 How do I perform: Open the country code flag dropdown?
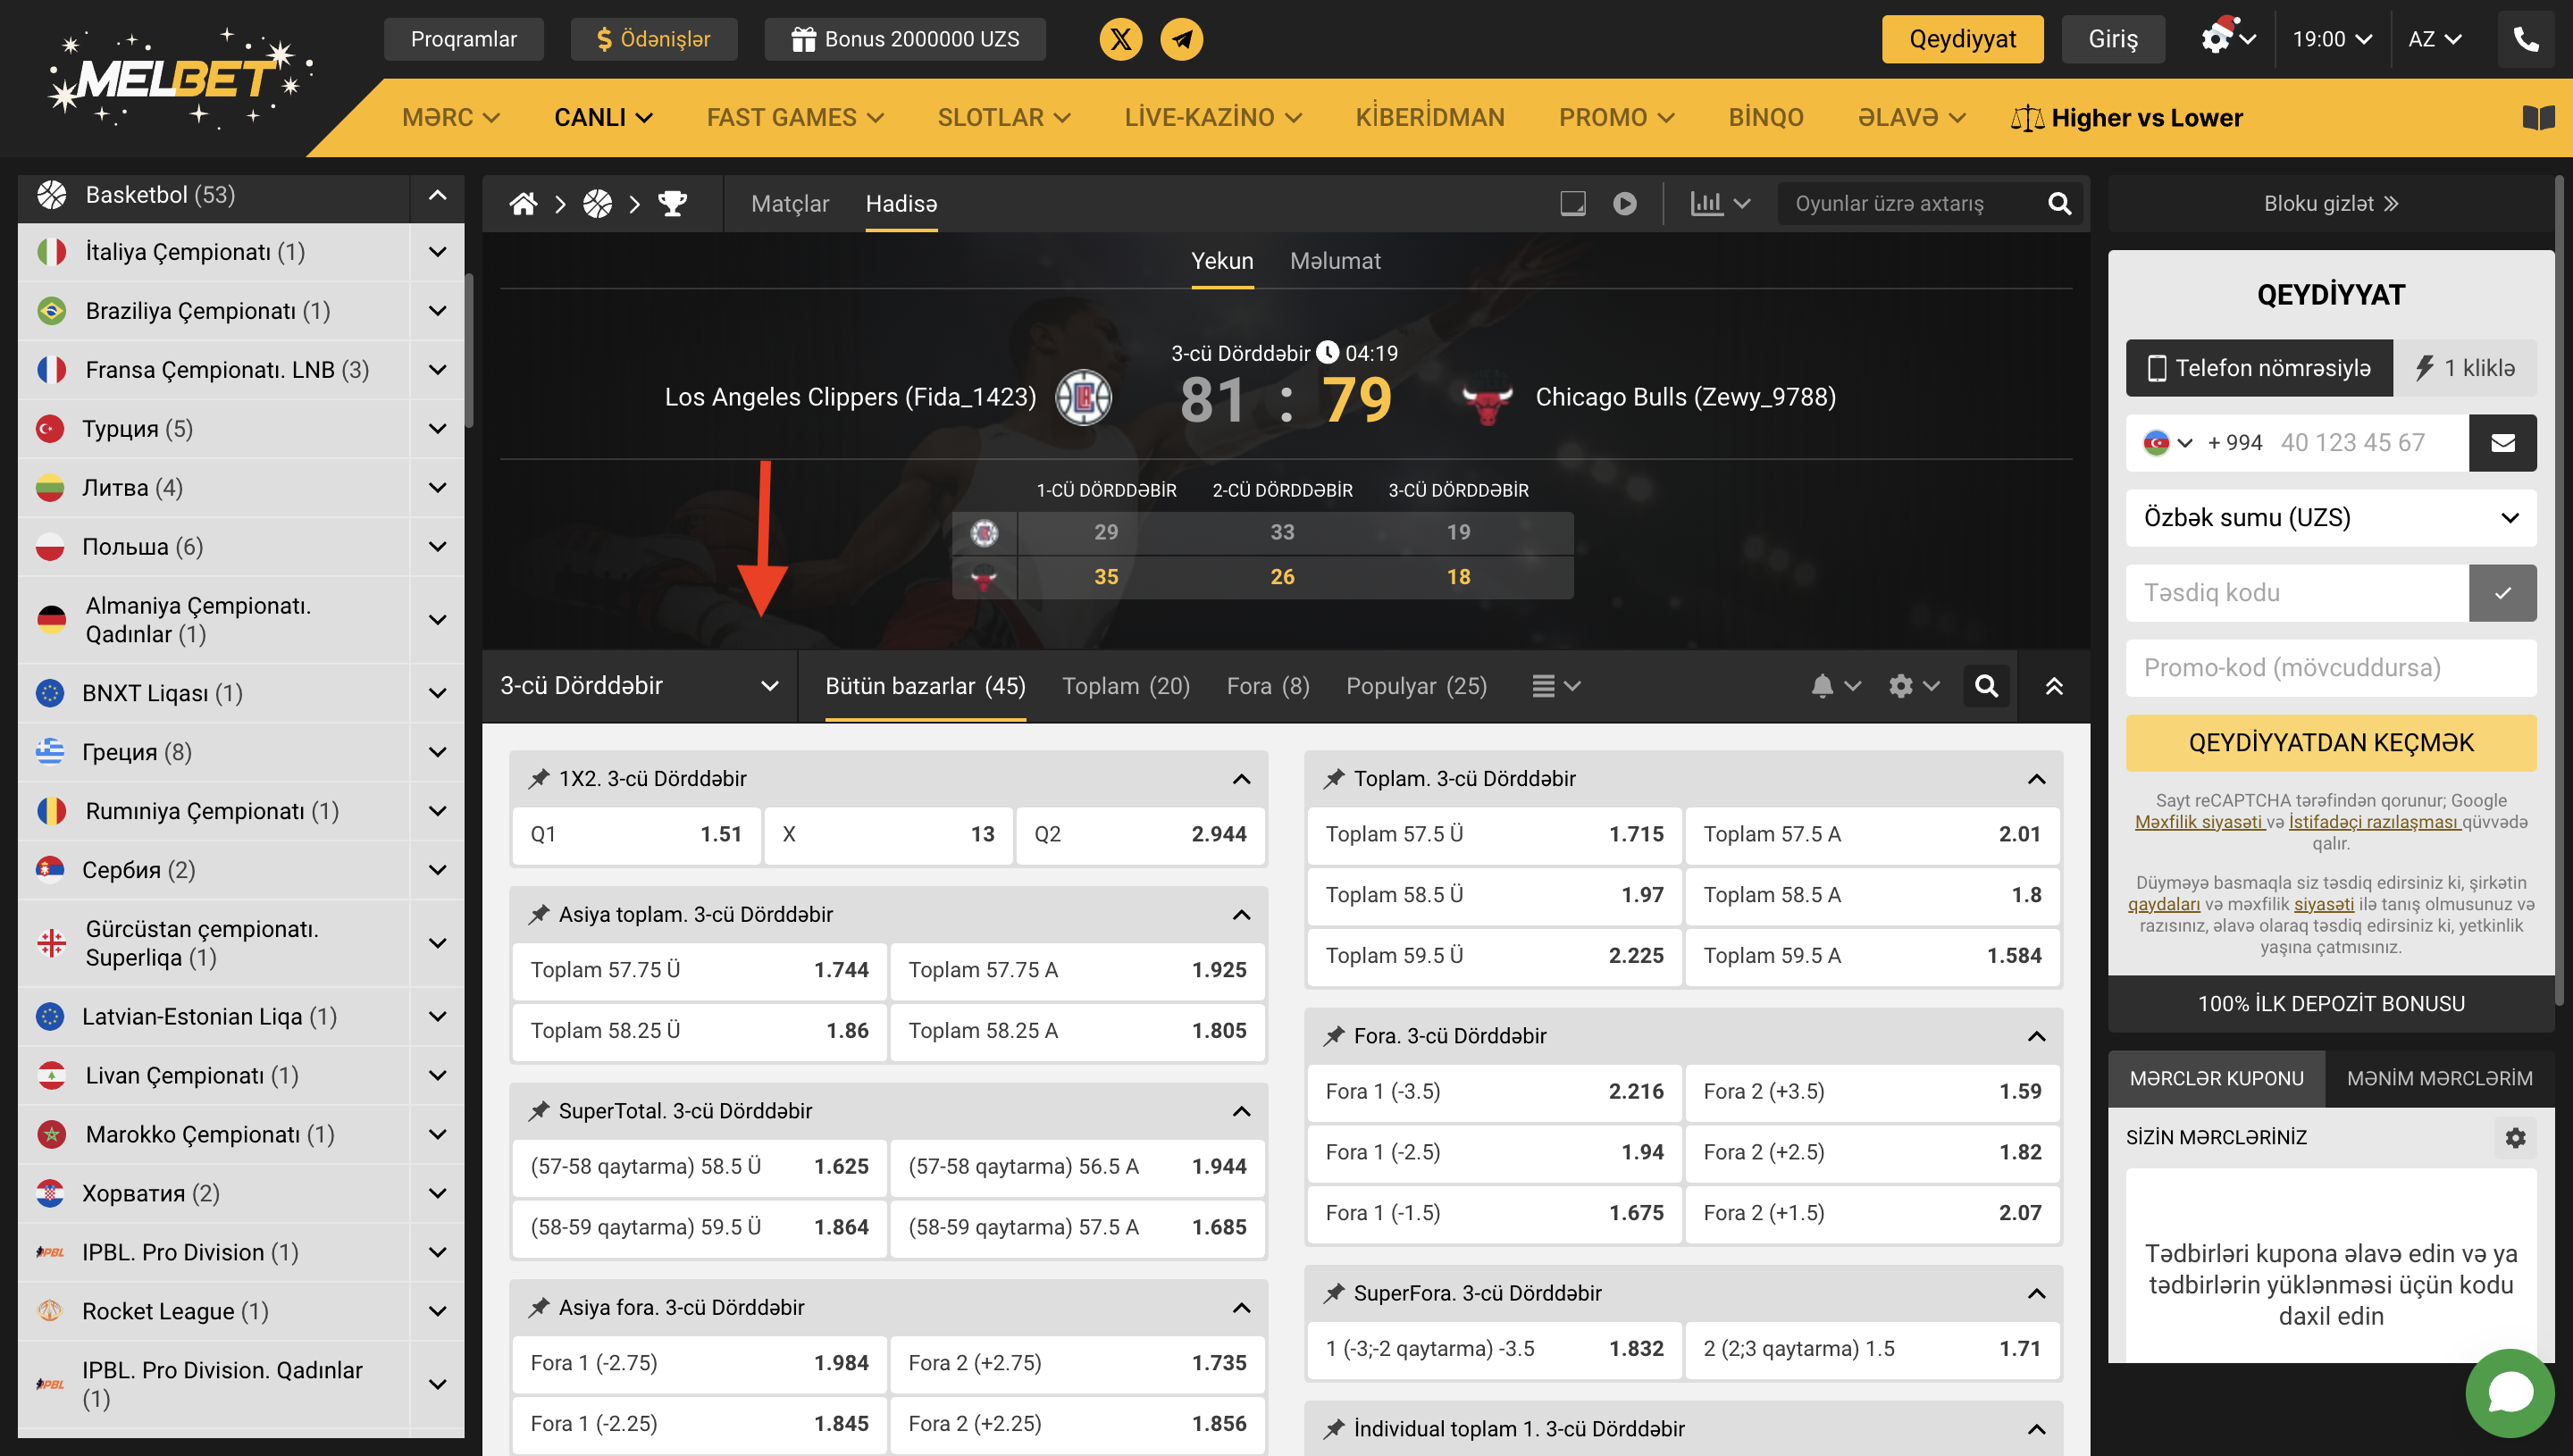click(x=2167, y=443)
